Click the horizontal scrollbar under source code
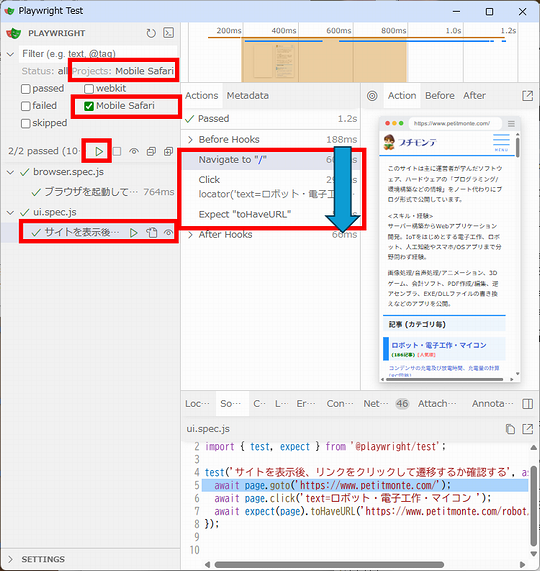540x571 pixels. 329,564
